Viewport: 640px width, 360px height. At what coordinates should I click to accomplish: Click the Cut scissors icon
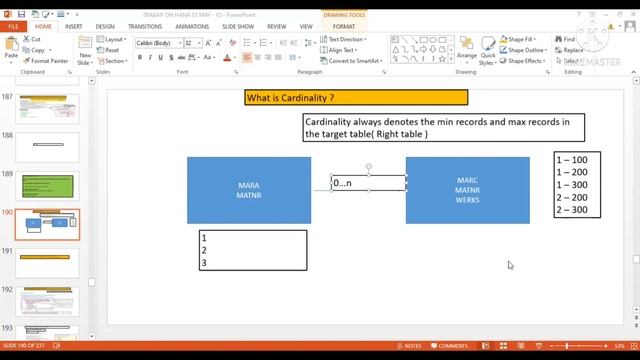pyautogui.click(x=27, y=39)
